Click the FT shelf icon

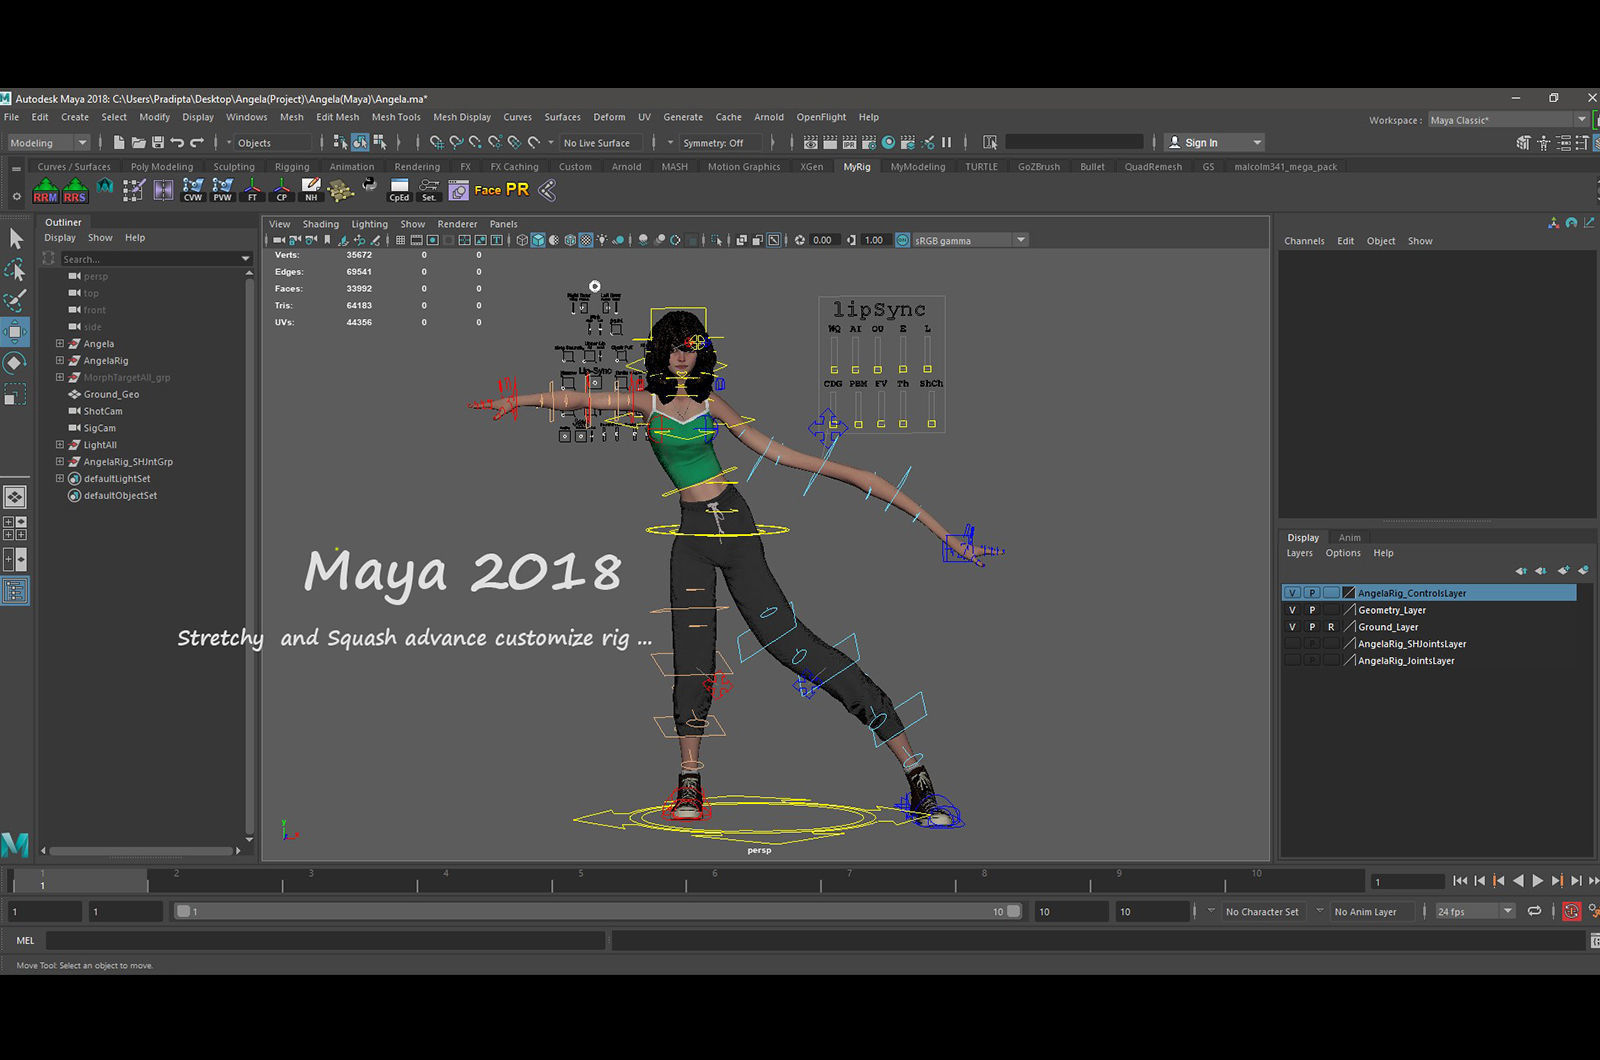click(x=252, y=190)
